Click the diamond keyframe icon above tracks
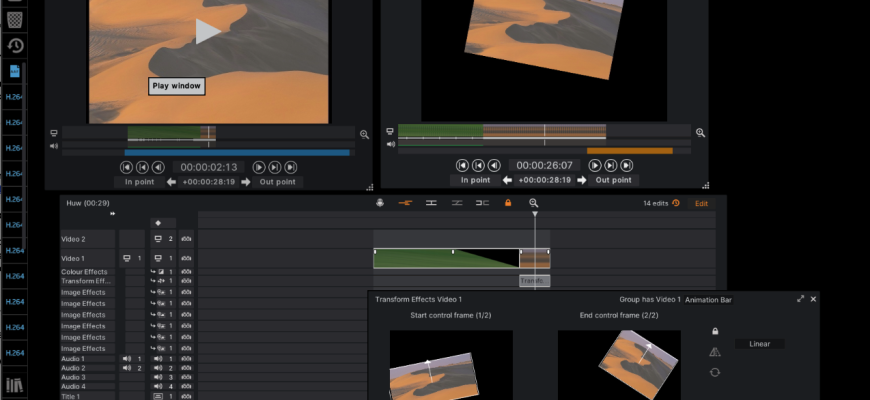 (158, 223)
